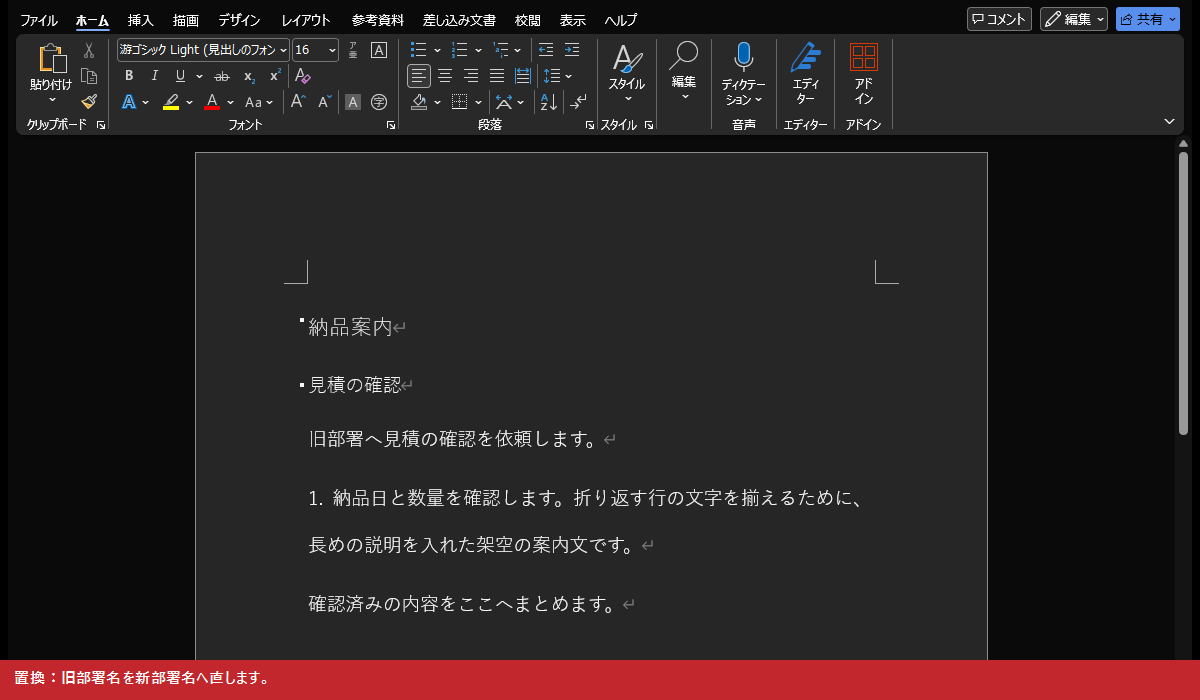
Task: Click the Justify alignment icon
Action: [497, 76]
